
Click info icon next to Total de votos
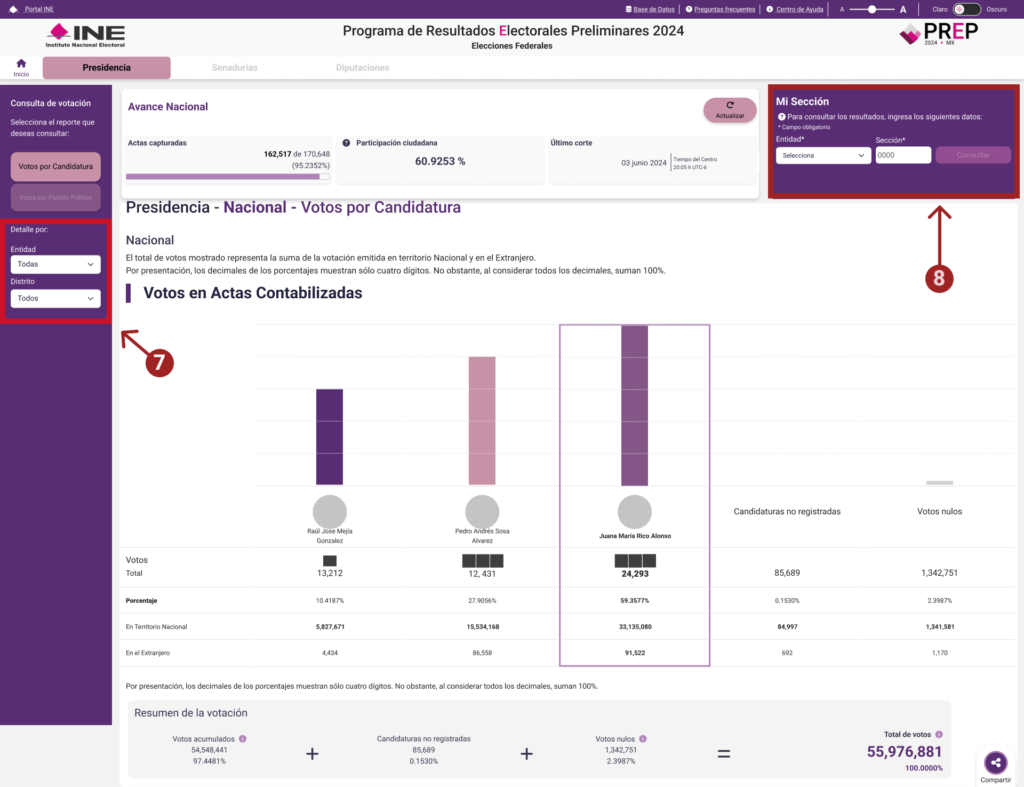tap(937, 734)
